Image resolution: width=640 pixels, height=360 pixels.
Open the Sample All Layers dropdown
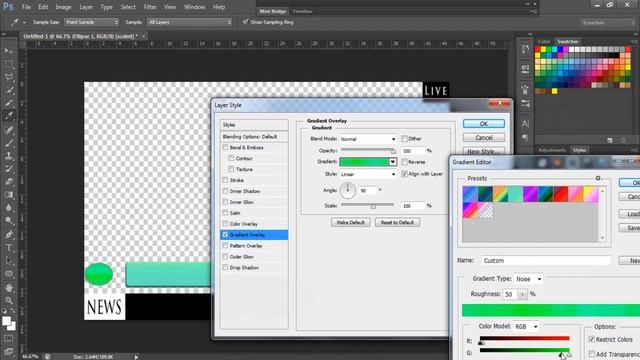tap(189, 22)
